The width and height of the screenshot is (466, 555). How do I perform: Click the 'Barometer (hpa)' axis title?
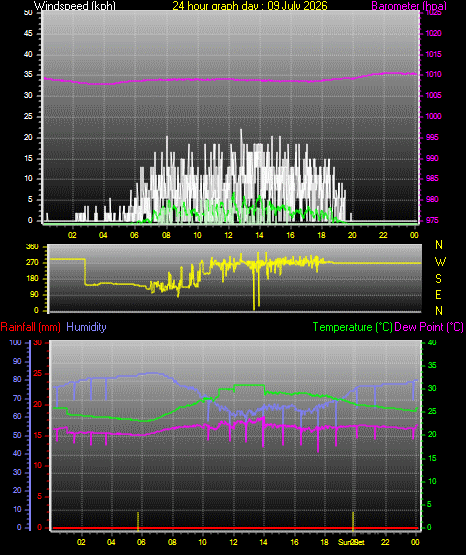[x=409, y=6]
